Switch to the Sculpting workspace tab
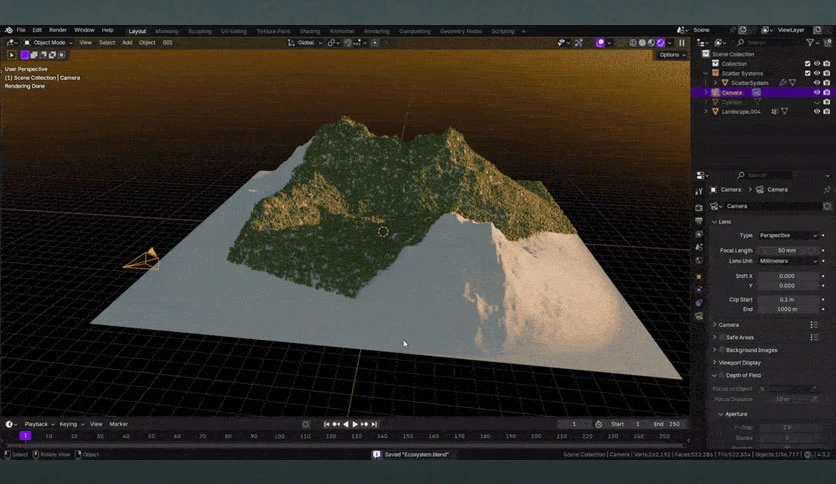Viewport: 836px width, 484px height. click(x=200, y=31)
